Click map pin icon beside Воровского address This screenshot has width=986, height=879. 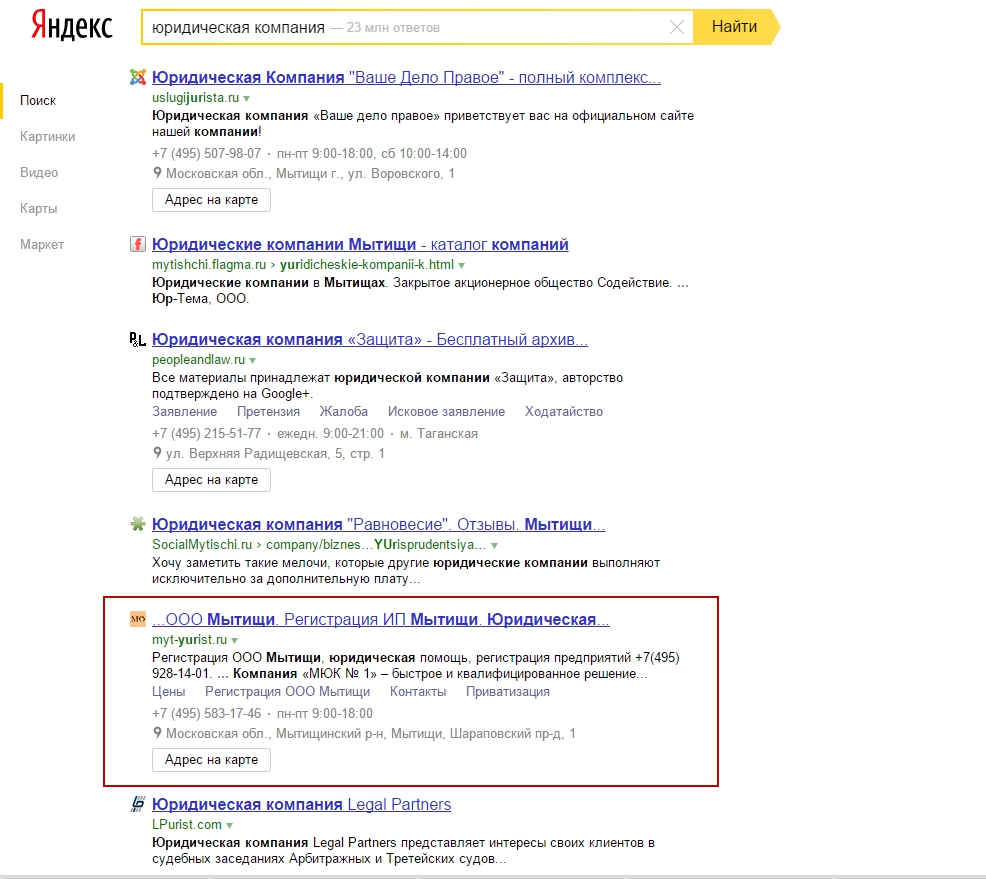click(157, 173)
